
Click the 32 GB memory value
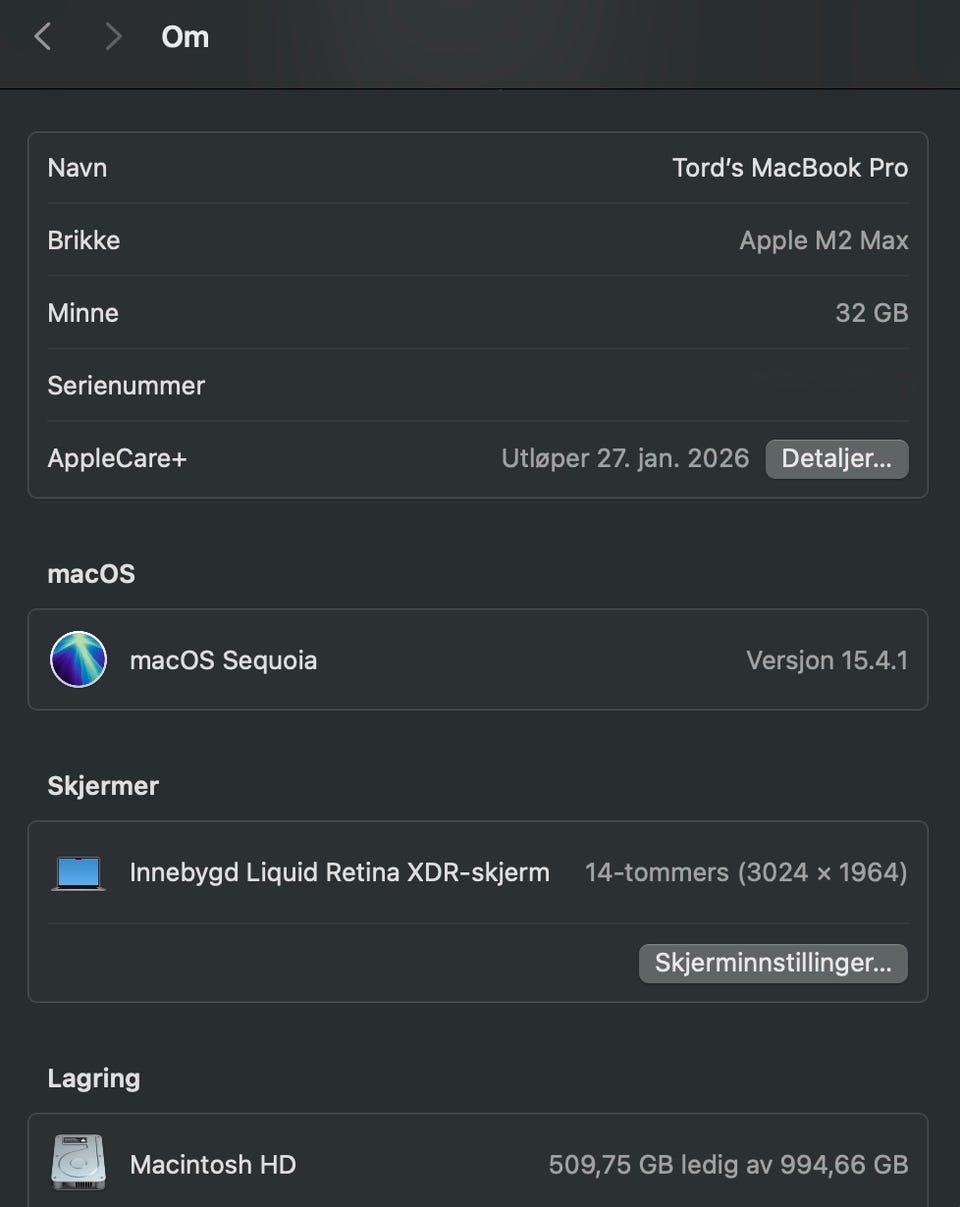pyautogui.click(x=871, y=313)
